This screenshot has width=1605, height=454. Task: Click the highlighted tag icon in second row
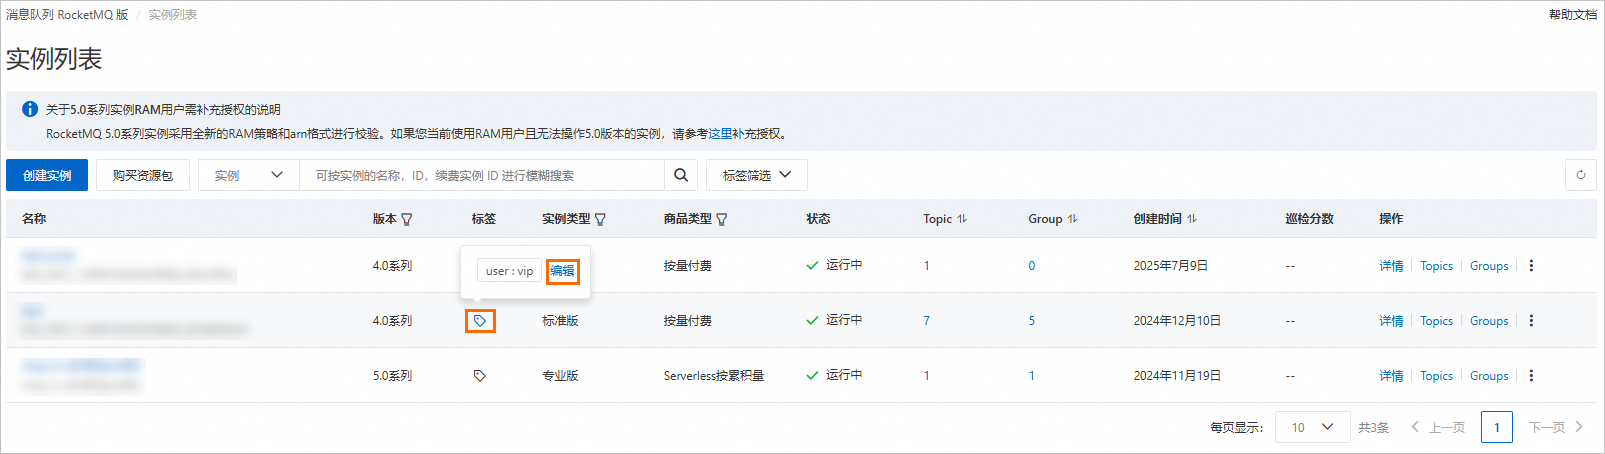click(x=480, y=321)
